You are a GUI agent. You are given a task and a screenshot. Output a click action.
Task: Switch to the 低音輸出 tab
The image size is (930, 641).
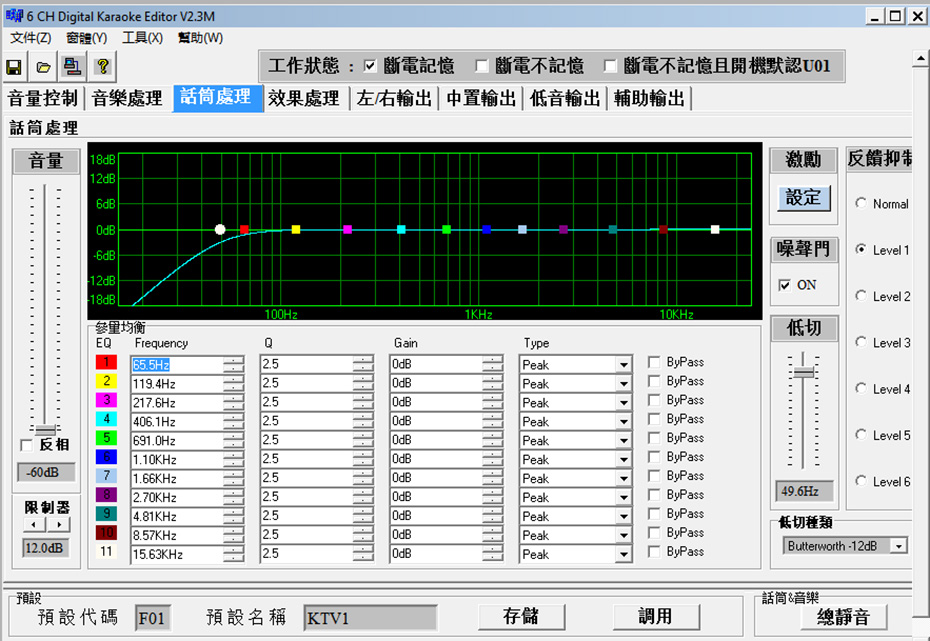(565, 98)
